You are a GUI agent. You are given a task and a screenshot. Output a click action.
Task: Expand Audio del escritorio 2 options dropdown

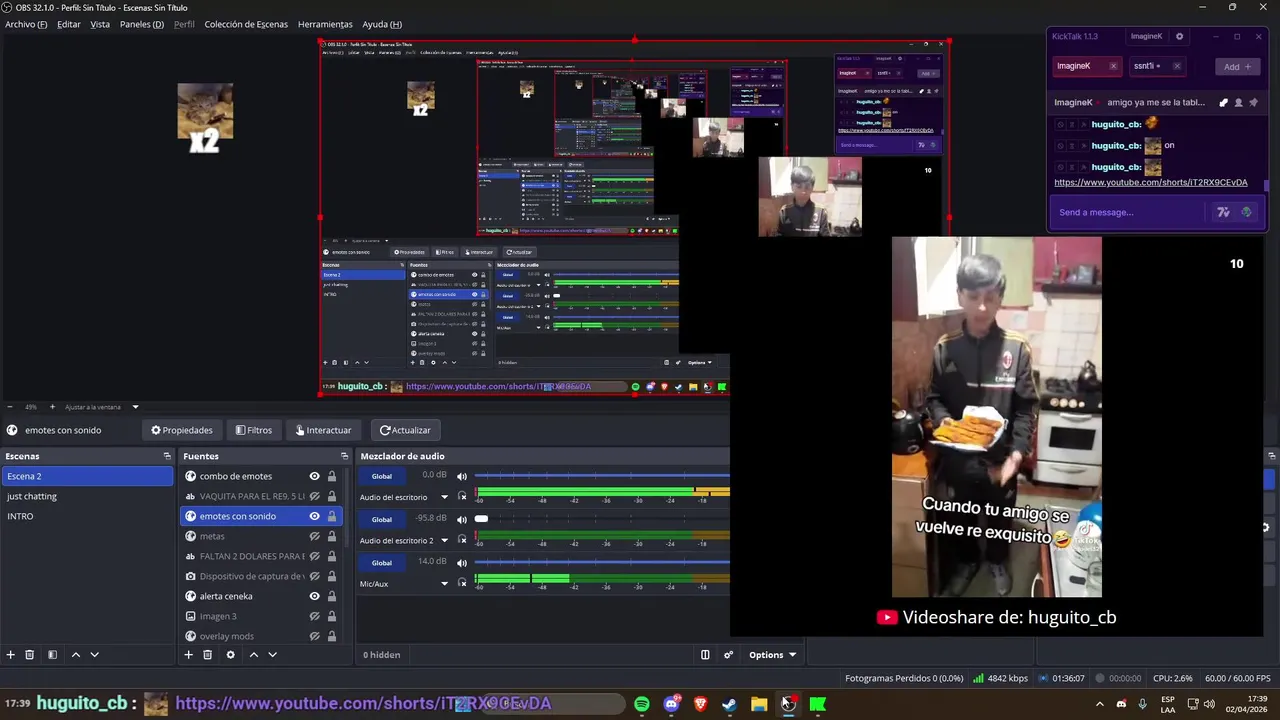(x=444, y=540)
